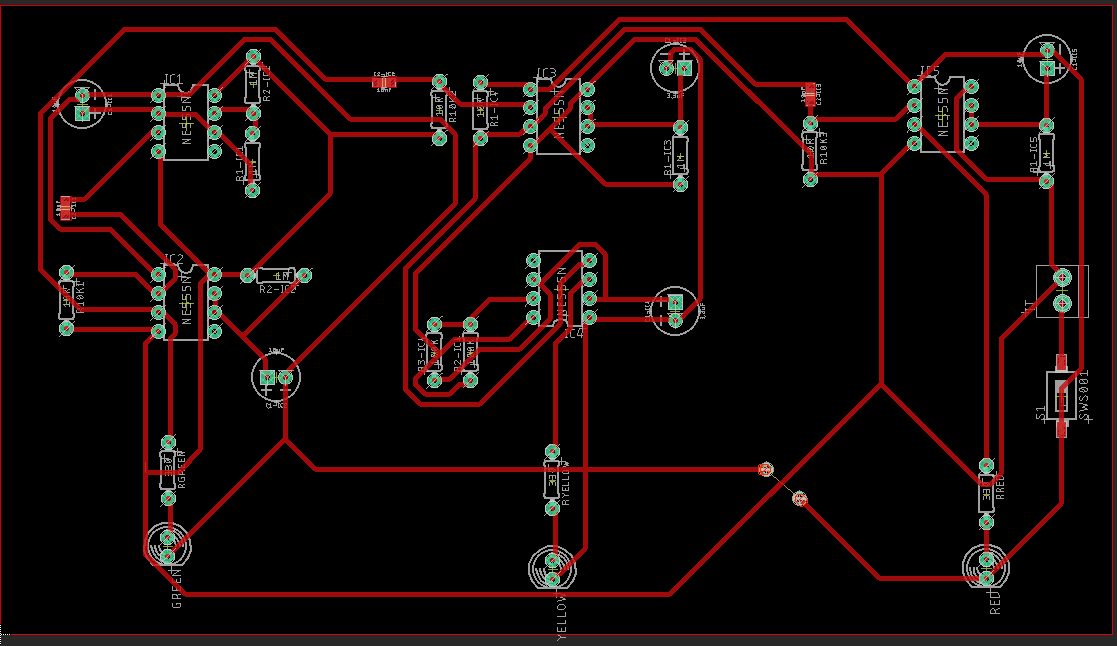
Task: Click the top pad of R10K3
Action: [810, 124]
